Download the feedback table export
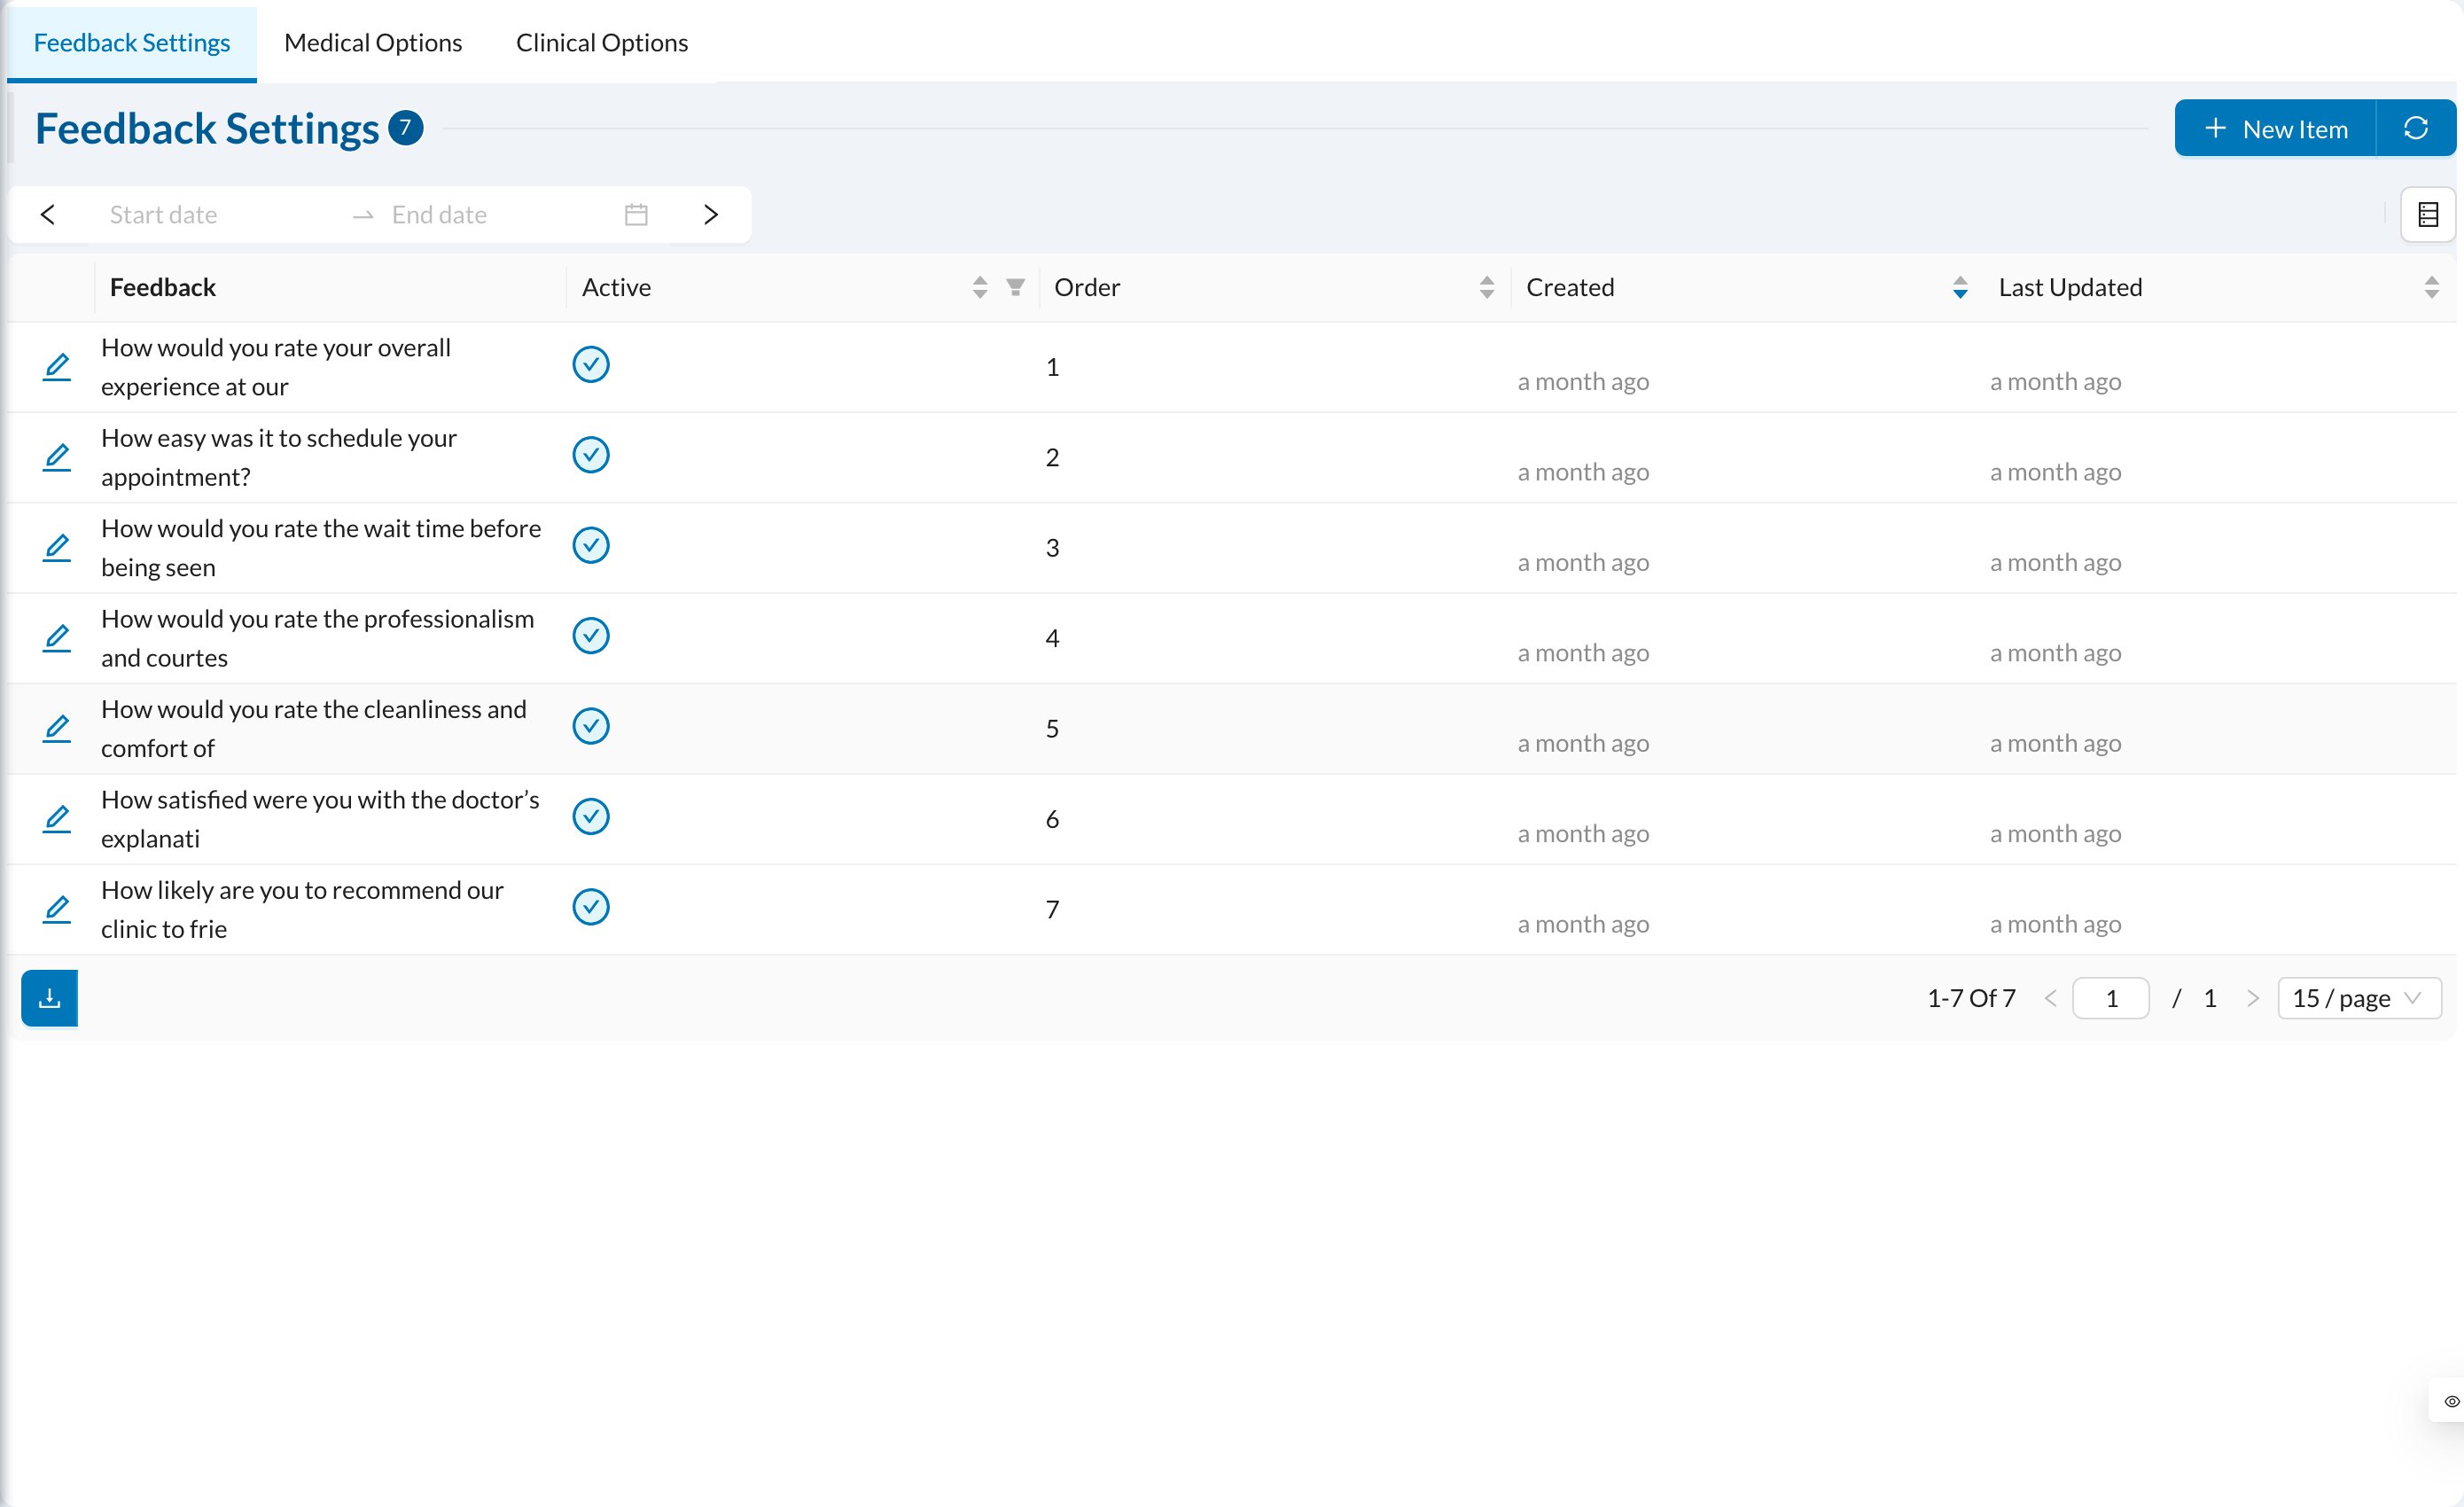2464x1507 pixels. [x=49, y=998]
